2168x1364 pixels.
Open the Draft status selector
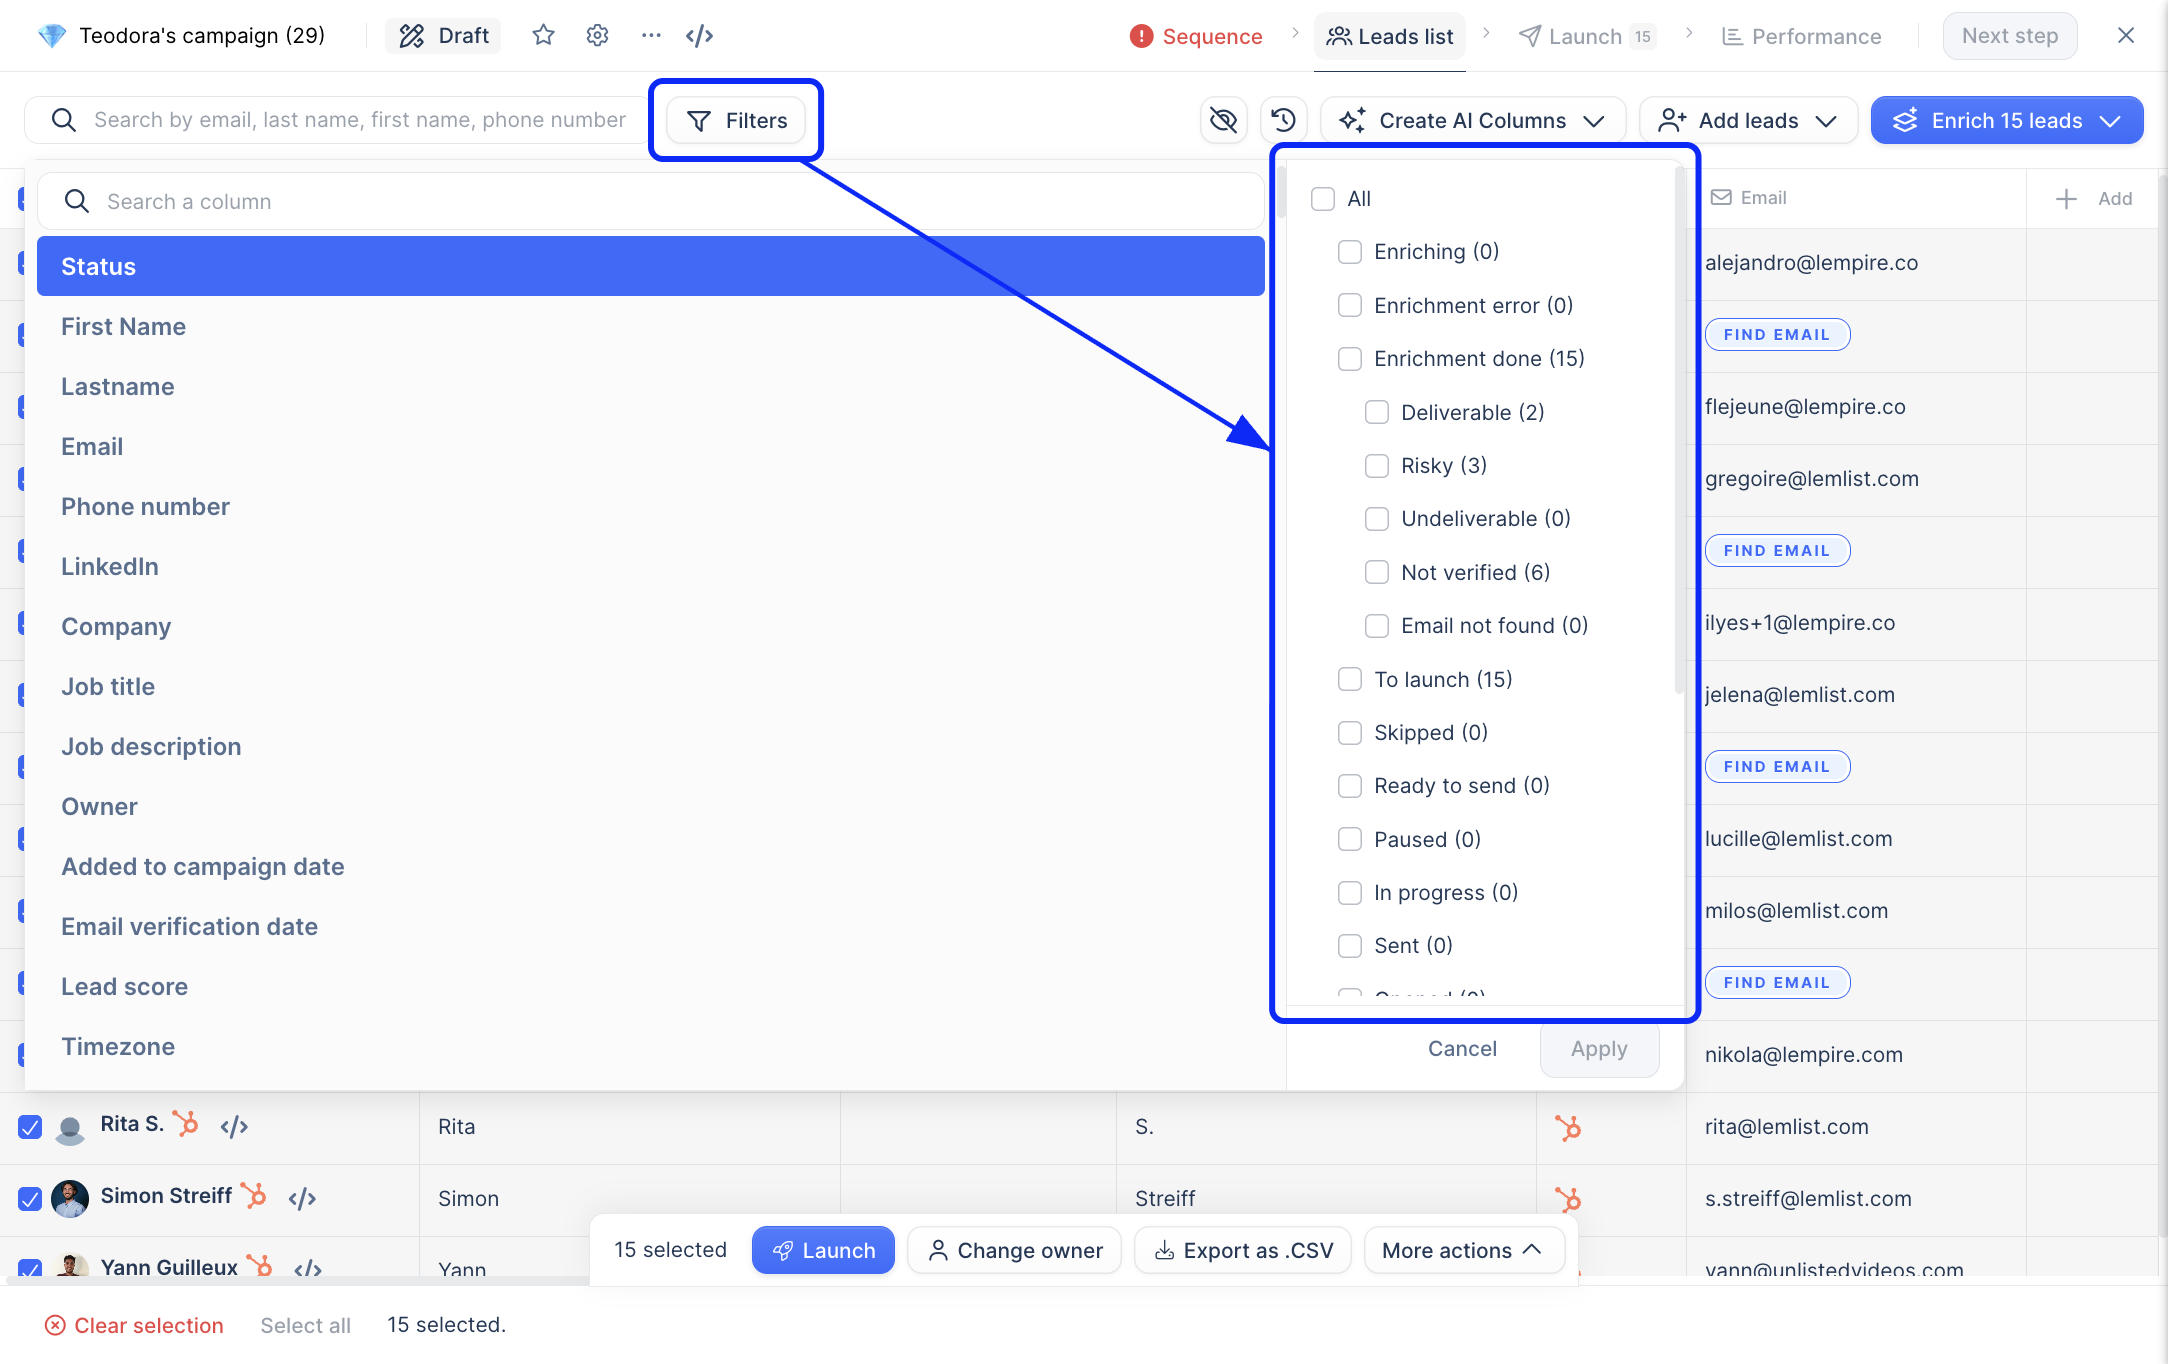[x=443, y=36]
